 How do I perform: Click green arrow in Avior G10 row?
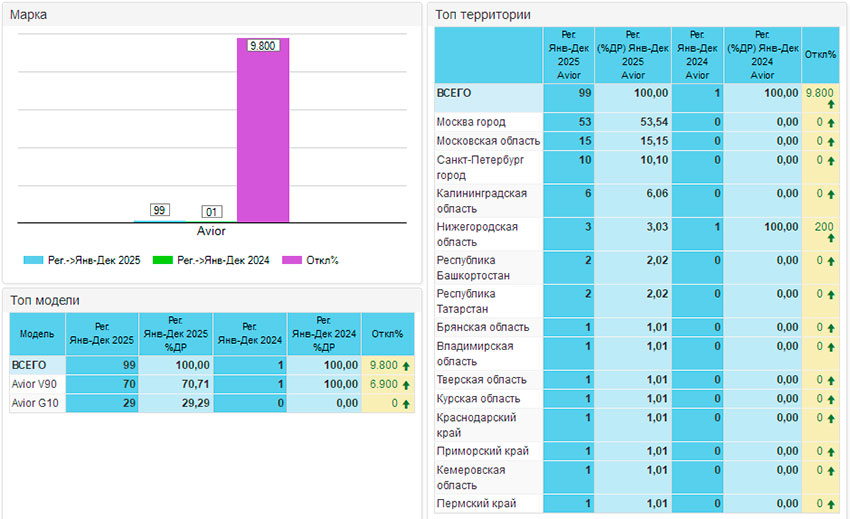pos(406,403)
